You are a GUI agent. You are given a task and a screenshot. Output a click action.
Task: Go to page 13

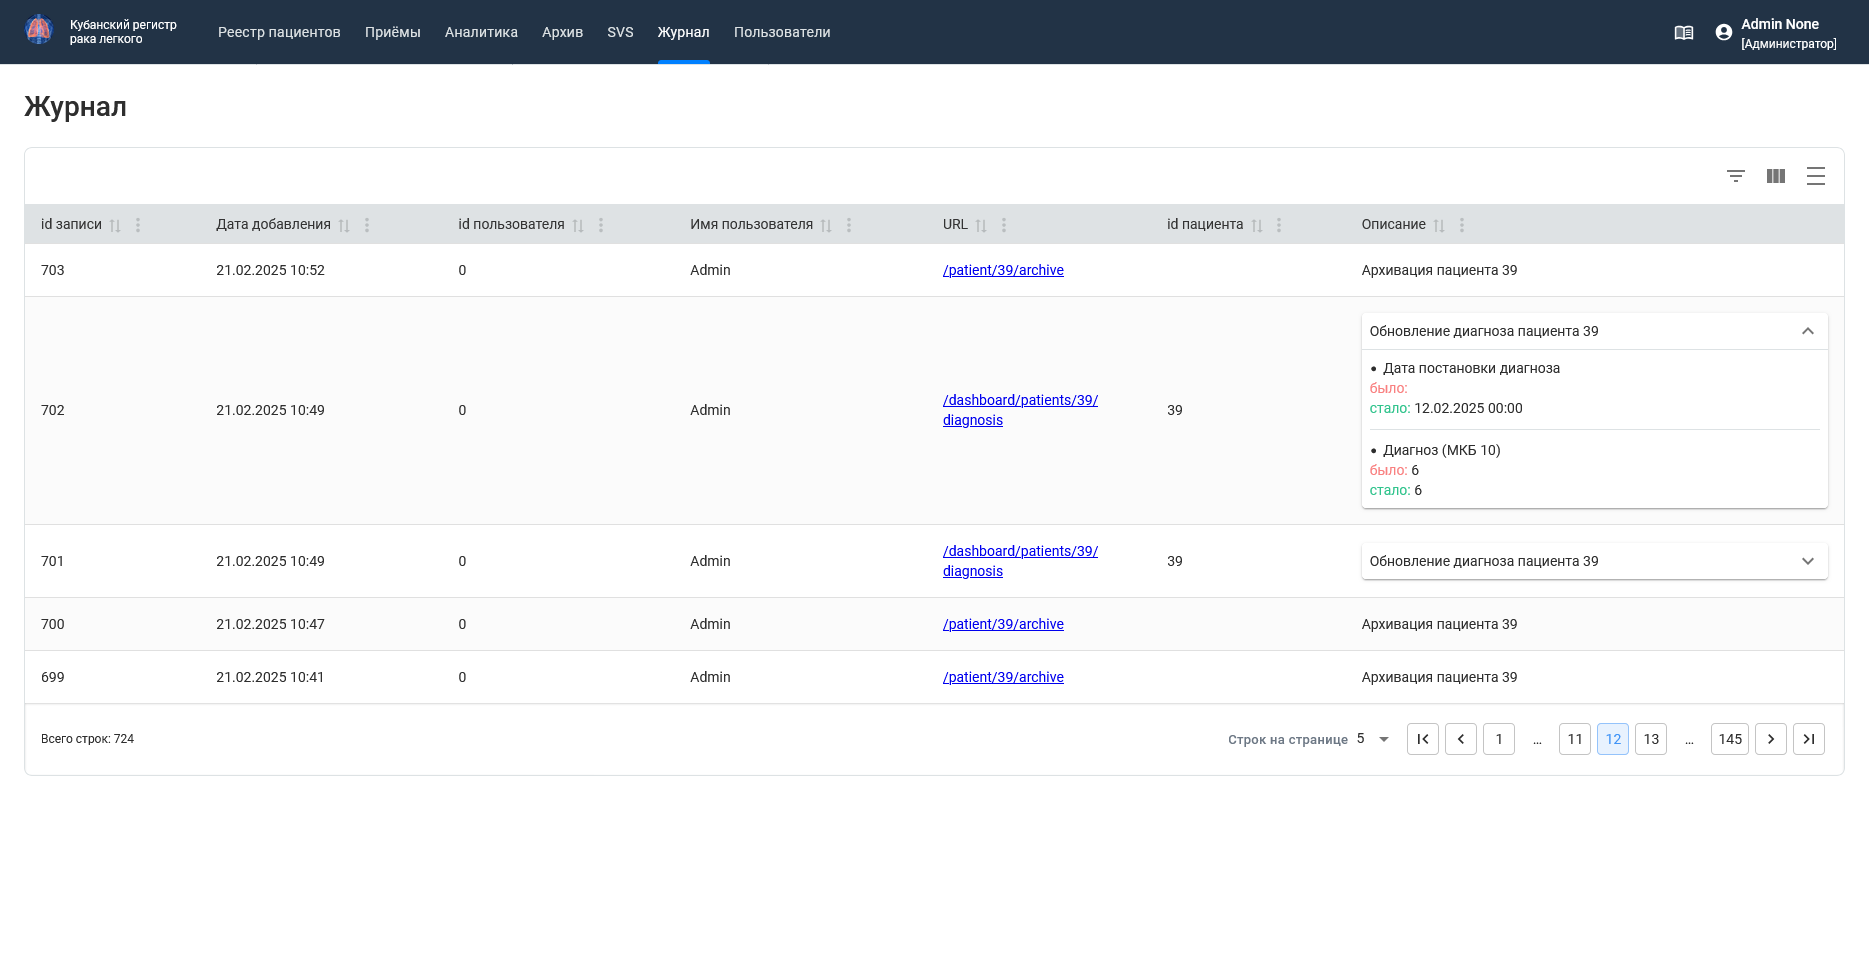coord(1651,739)
